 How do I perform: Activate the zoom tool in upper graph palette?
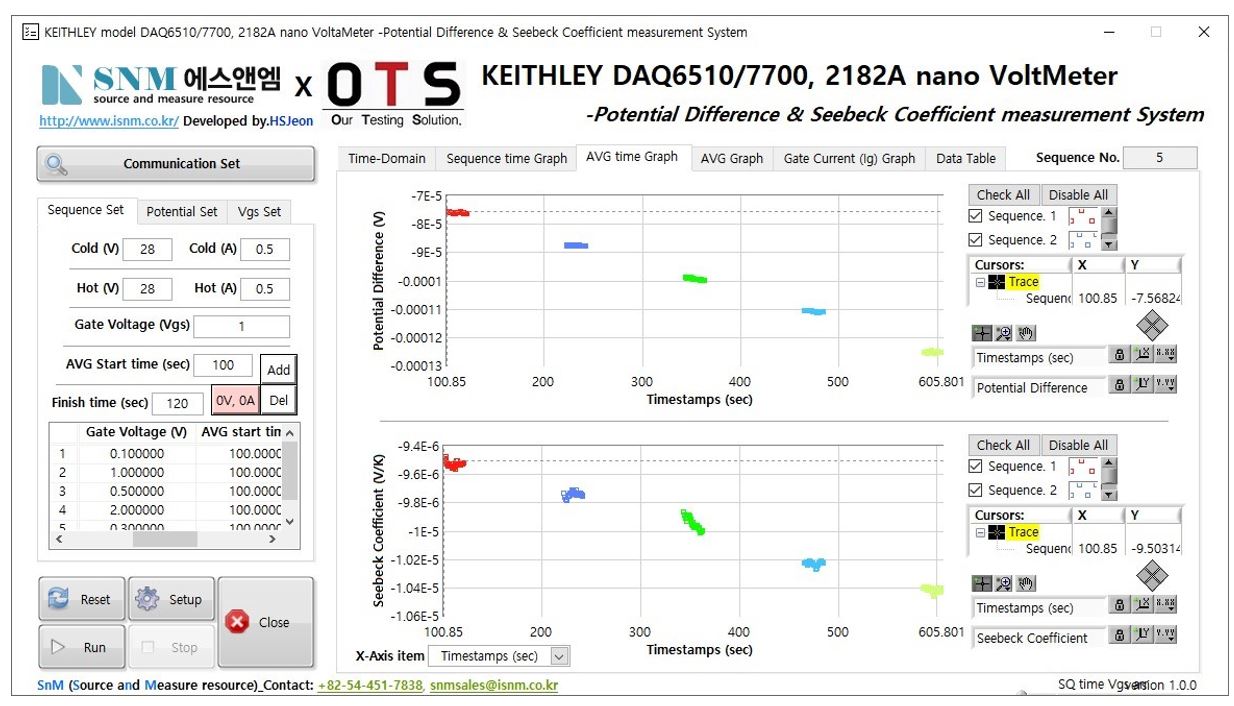(x=1004, y=333)
